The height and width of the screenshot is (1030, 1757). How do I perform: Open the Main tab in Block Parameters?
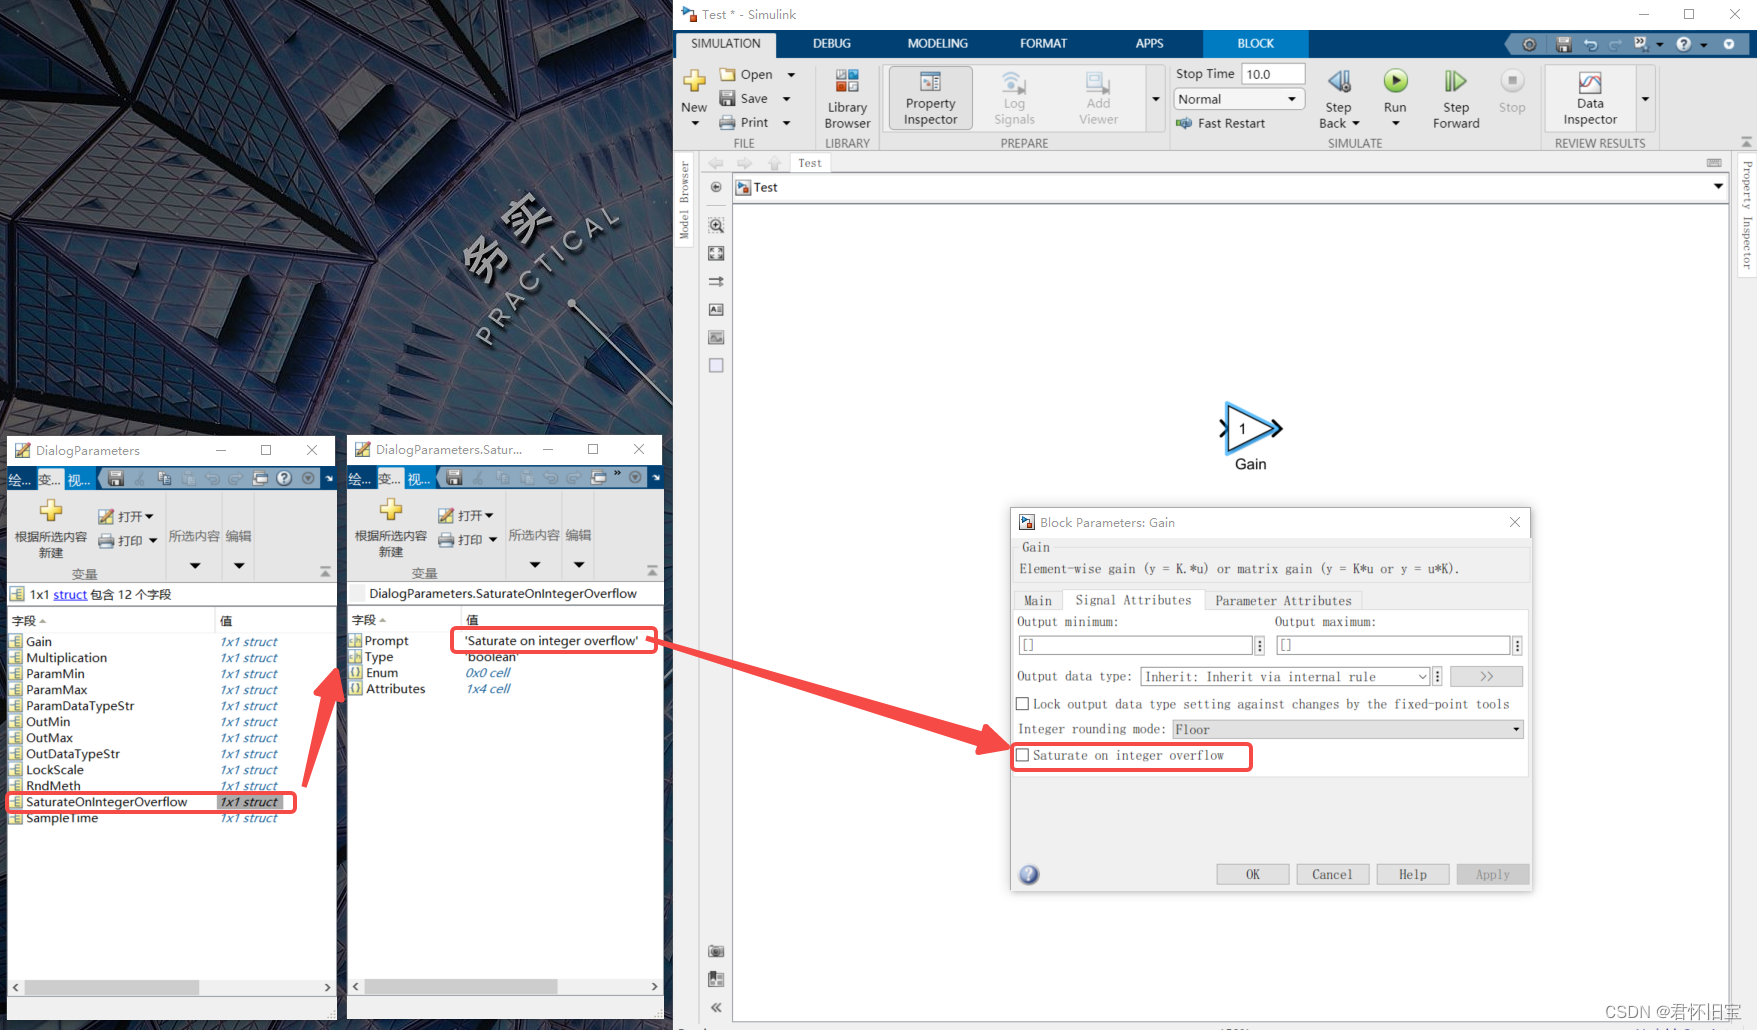point(1037,600)
